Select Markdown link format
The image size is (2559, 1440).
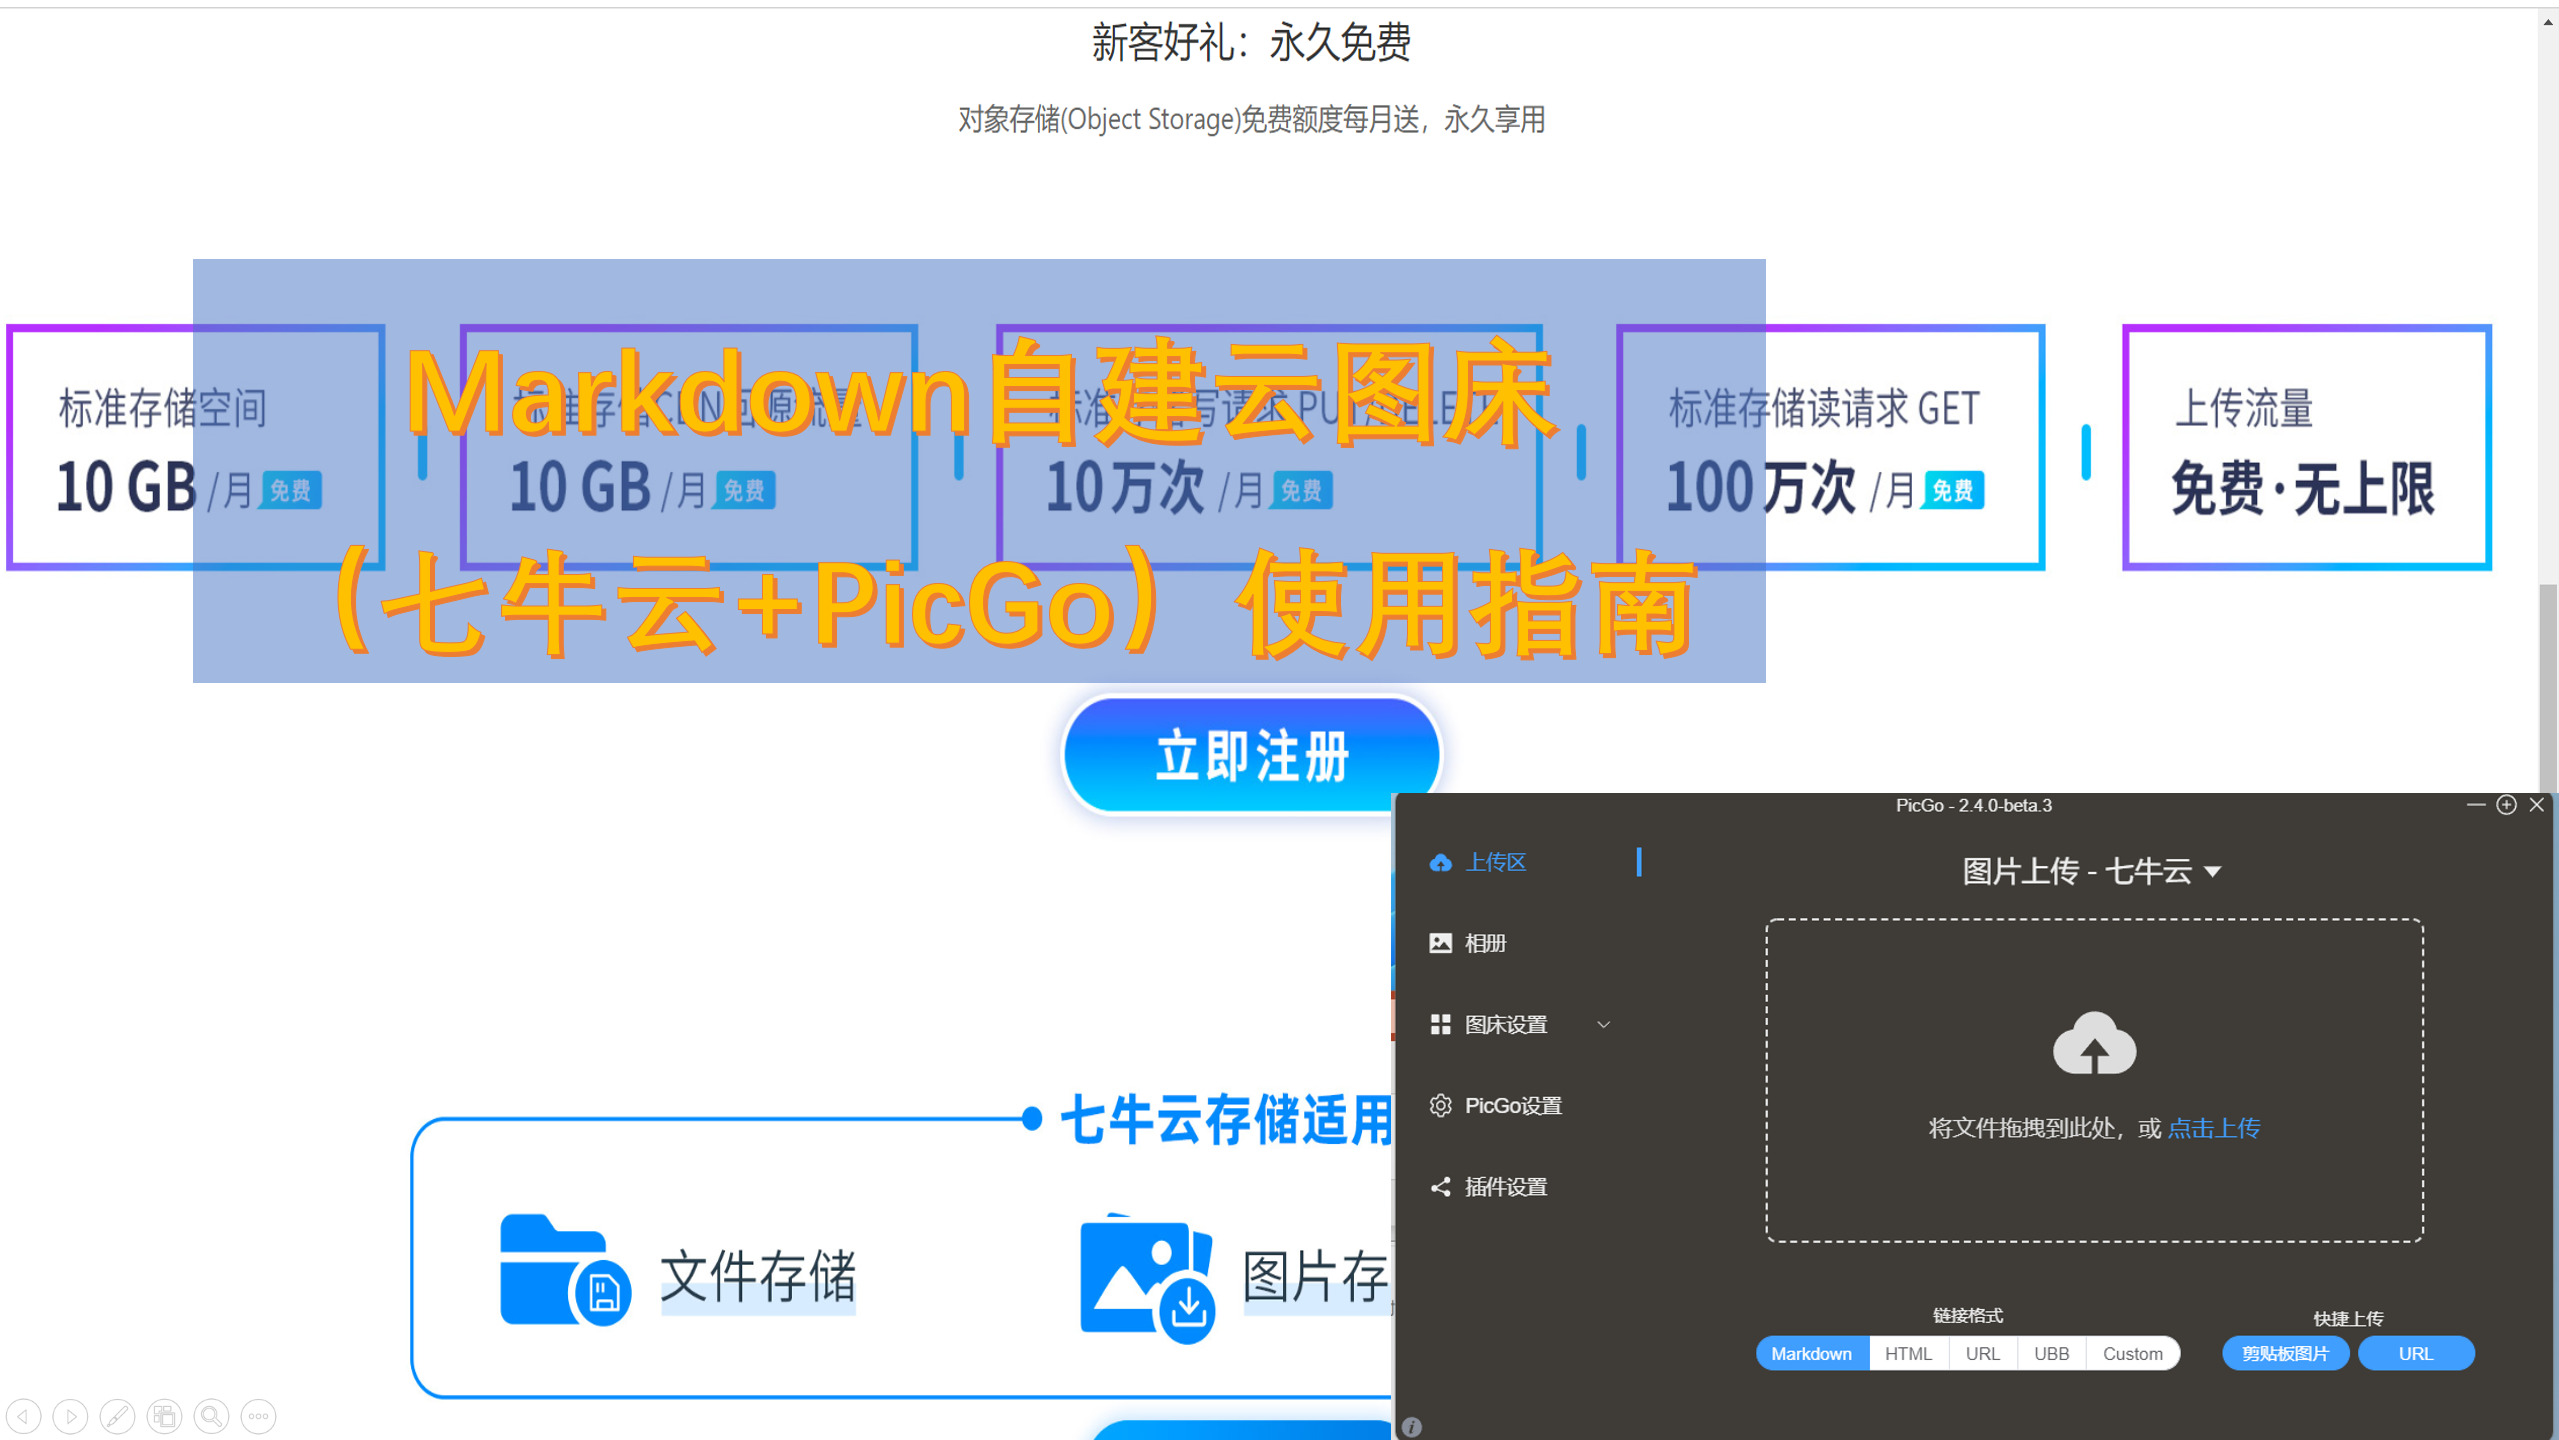[1812, 1354]
